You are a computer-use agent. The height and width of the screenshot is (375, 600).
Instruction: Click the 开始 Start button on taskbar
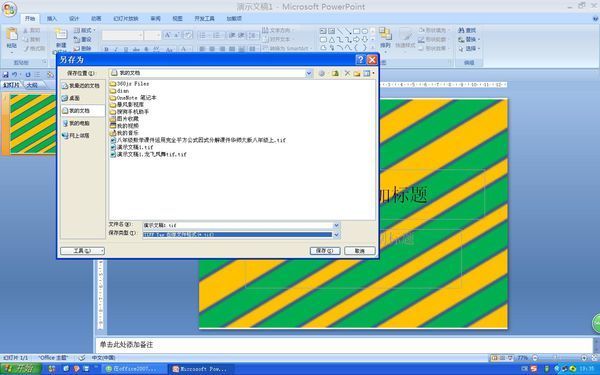coord(21,369)
